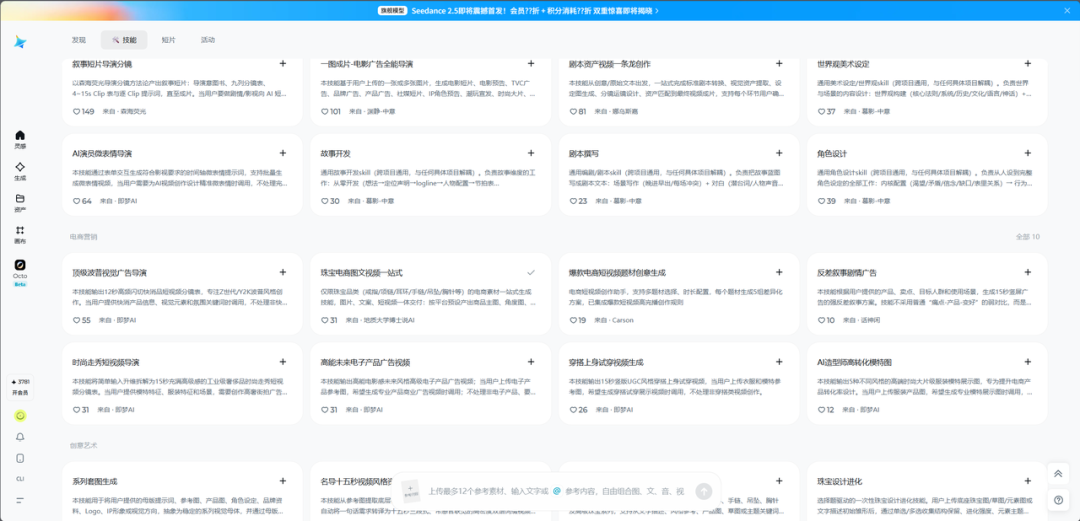Image resolution: width=1080 pixels, height=521 pixels.
Task: Focus the prompt input field at bottom
Action: [x=555, y=491]
